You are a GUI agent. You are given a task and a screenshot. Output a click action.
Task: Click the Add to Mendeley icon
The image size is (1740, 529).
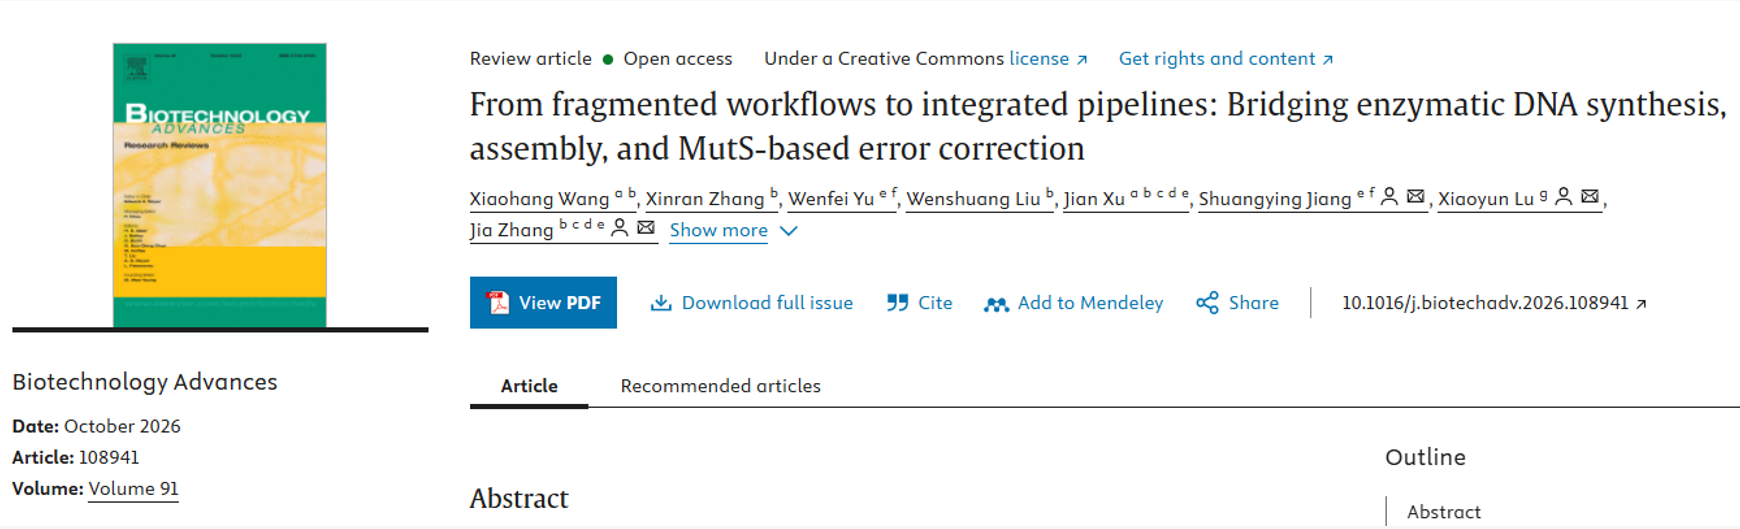(x=996, y=304)
